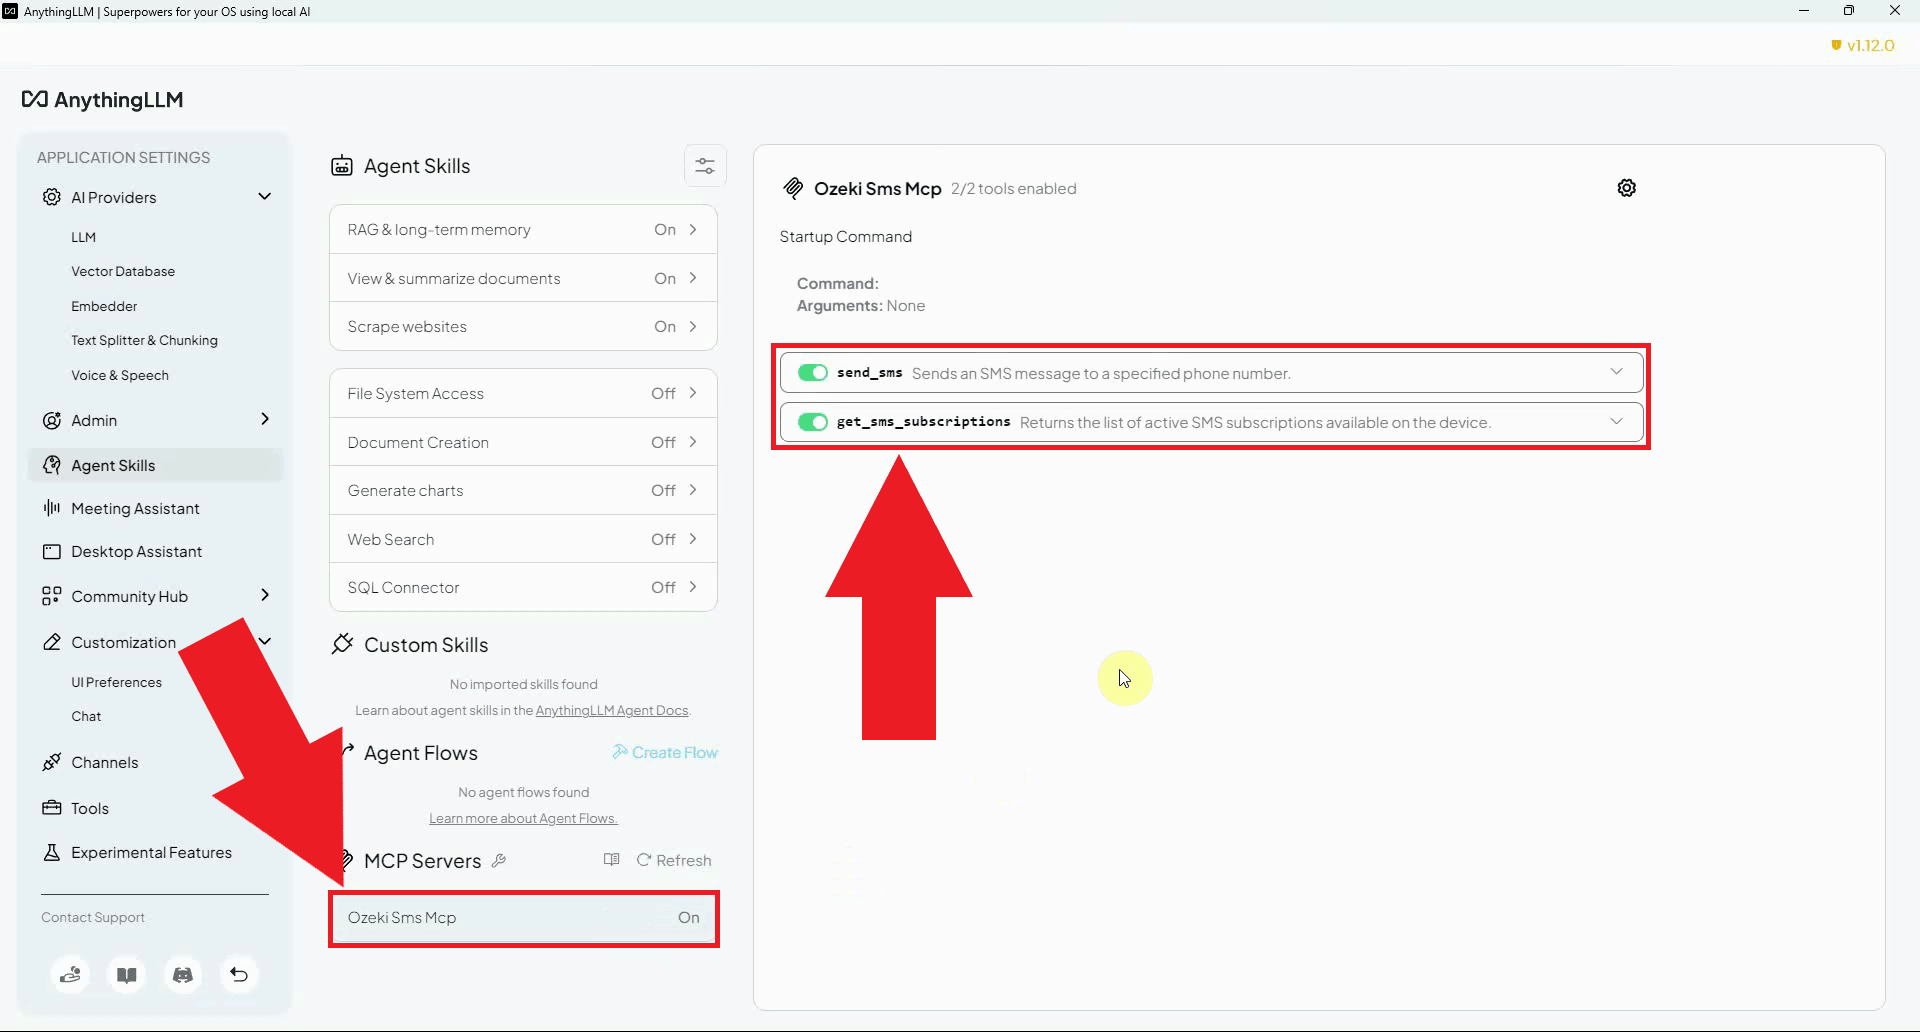Open the Ozeki Sms Mcp settings gear
The width and height of the screenshot is (1920, 1032).
(1627, 188)
